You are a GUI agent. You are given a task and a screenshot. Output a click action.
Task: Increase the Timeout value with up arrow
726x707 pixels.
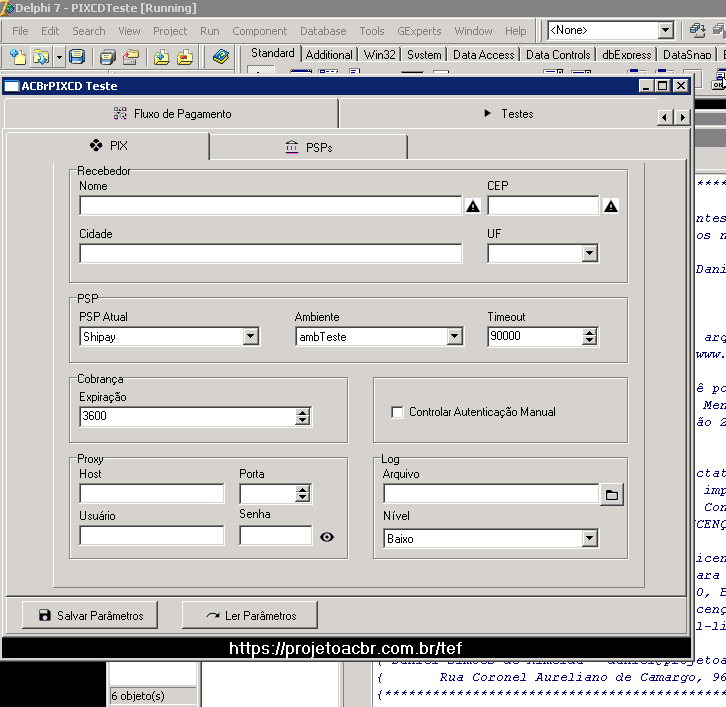[x=589, y=332]
